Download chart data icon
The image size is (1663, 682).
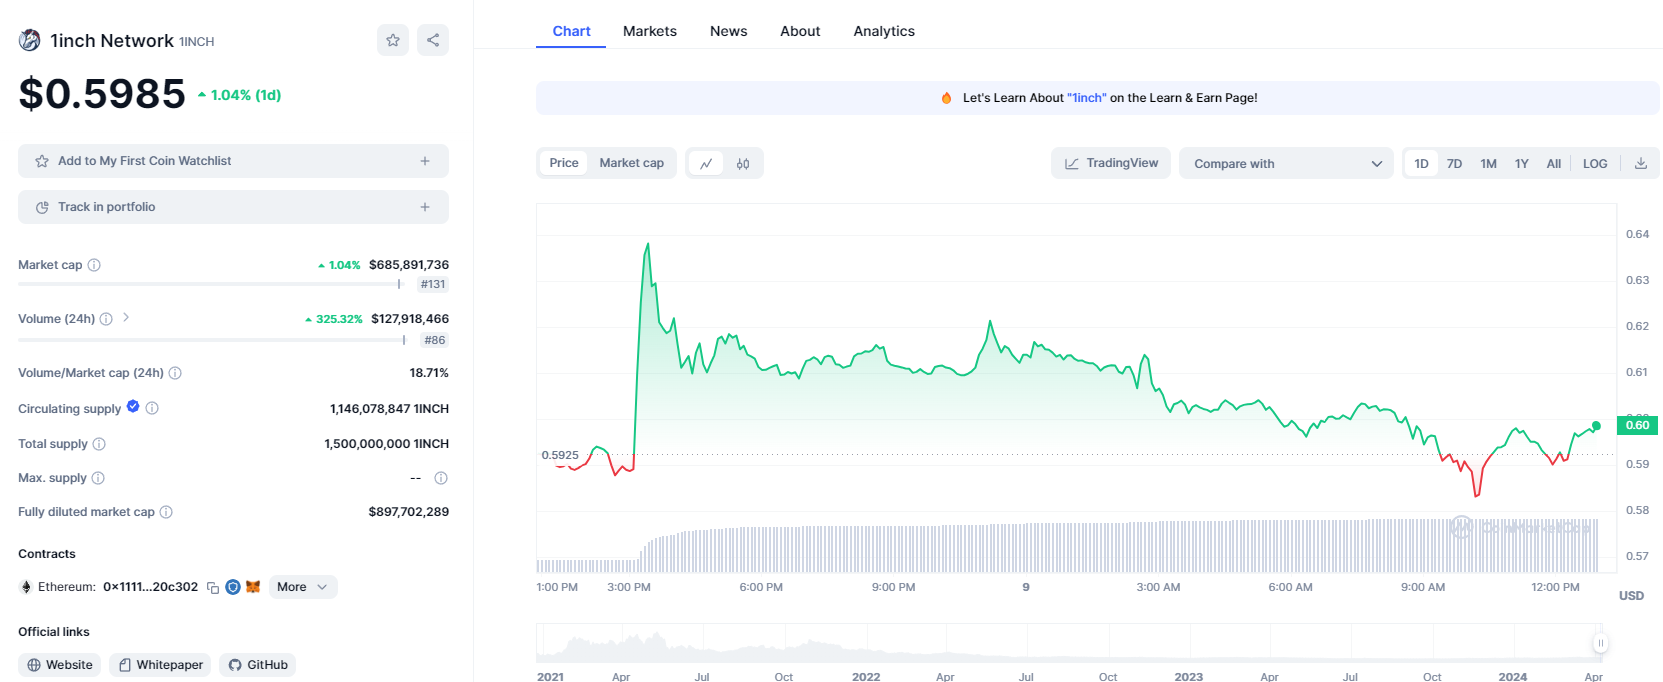1640,164
